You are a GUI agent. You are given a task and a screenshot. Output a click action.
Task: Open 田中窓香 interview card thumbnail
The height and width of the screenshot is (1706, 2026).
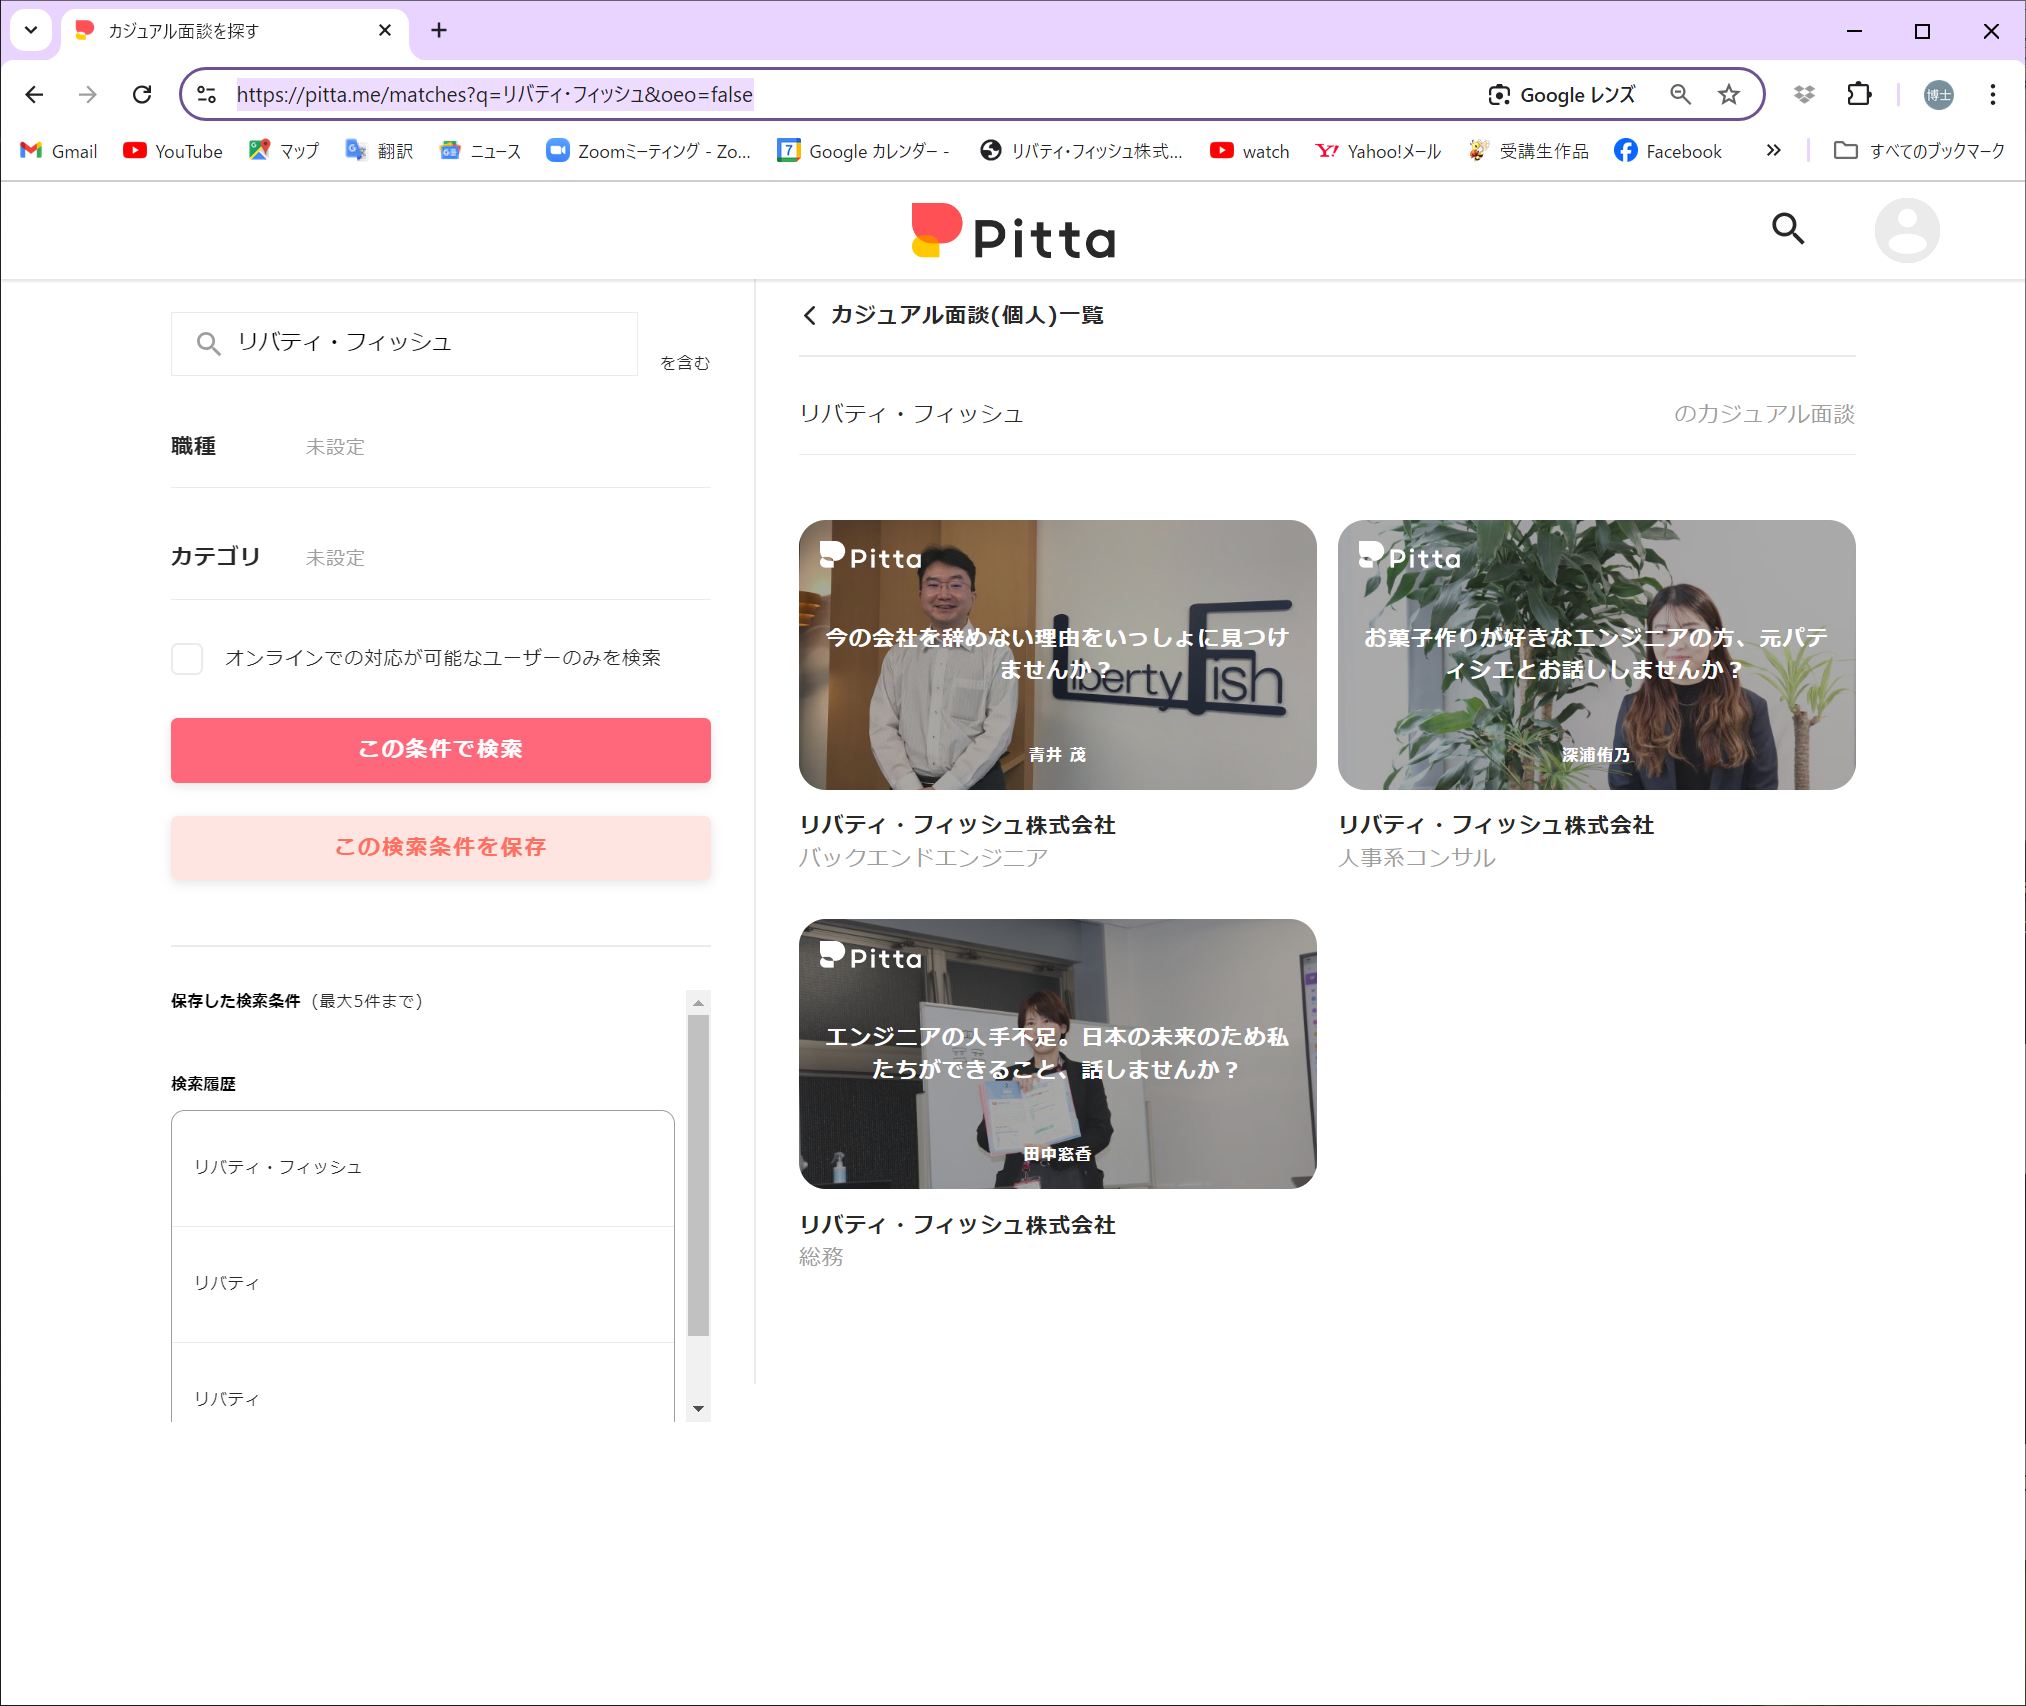[x=1058, y=1054]
